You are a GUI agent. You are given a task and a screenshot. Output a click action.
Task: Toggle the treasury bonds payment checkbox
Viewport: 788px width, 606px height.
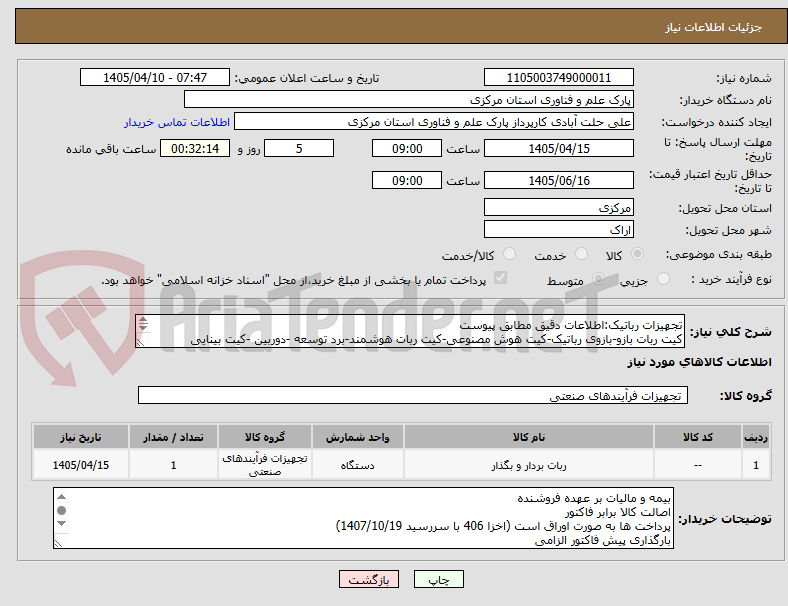coord(501,278)
